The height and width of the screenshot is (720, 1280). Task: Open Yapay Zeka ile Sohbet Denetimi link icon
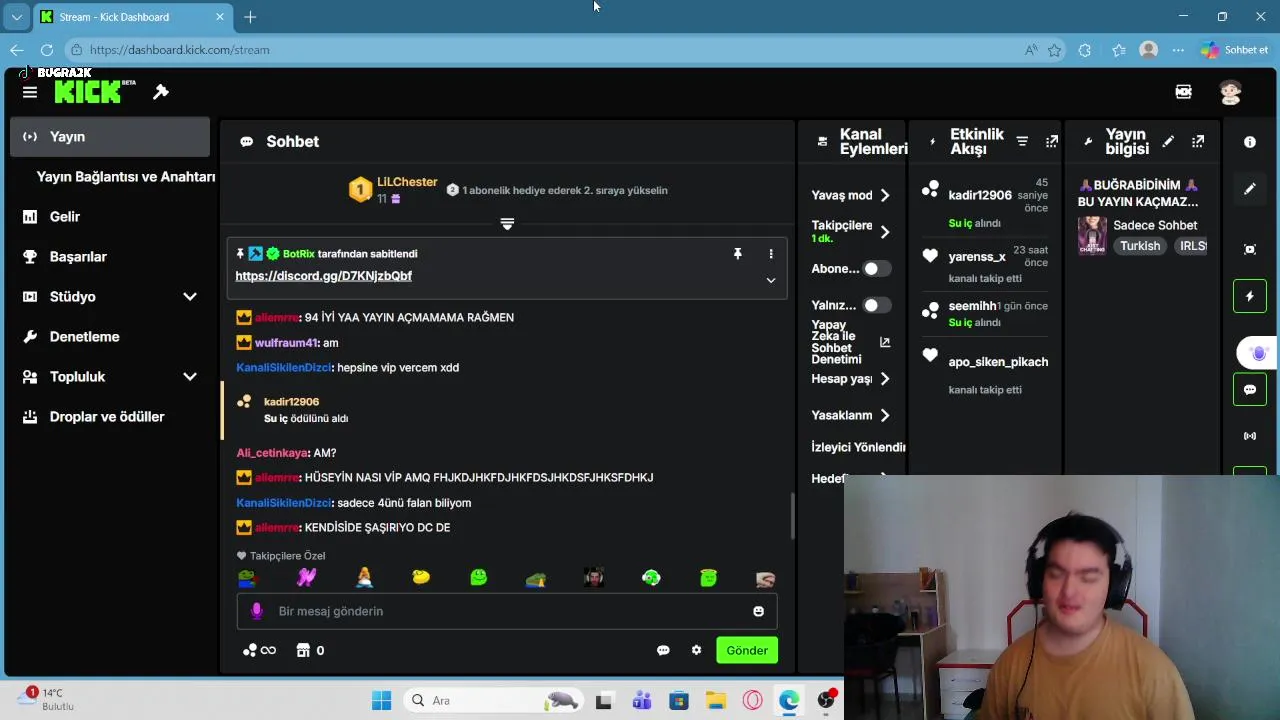[885, 342]
